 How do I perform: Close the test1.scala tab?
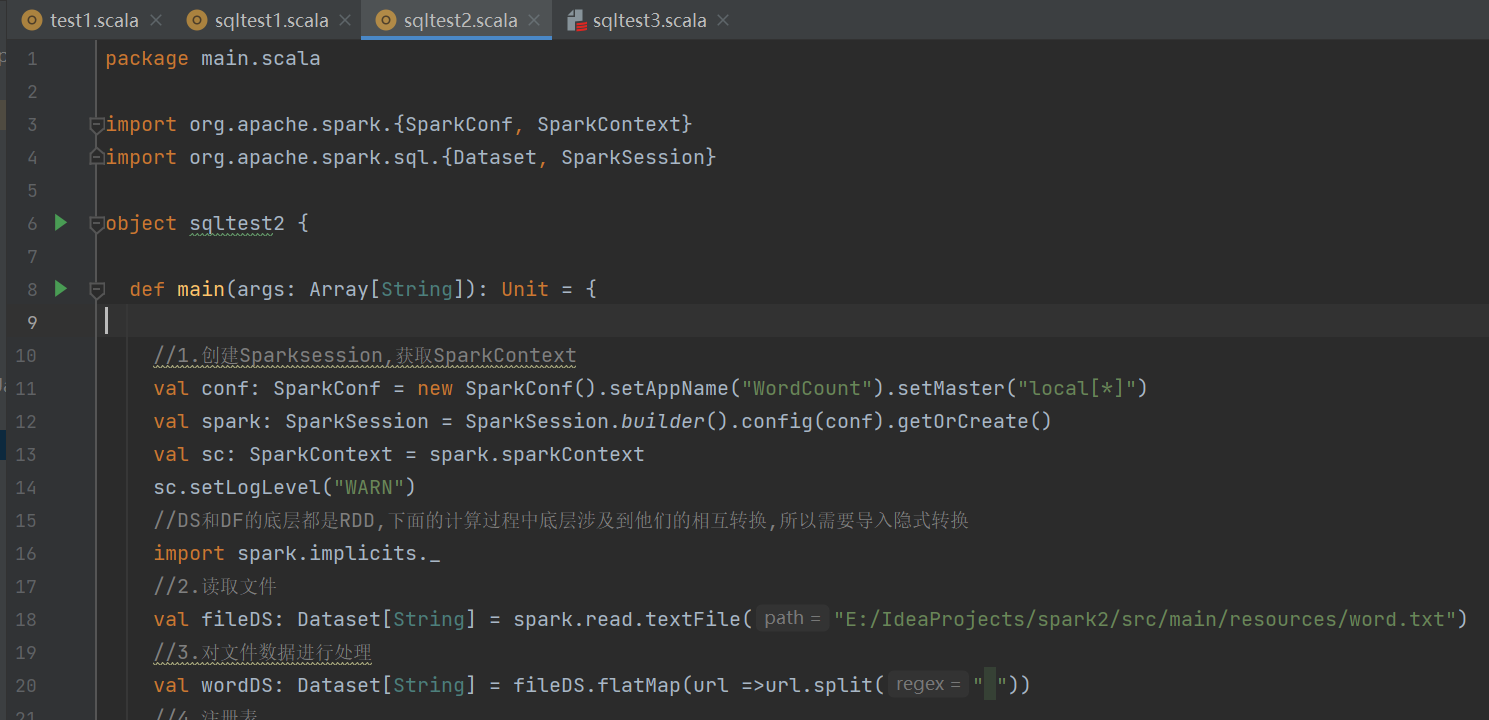(155, 20)
